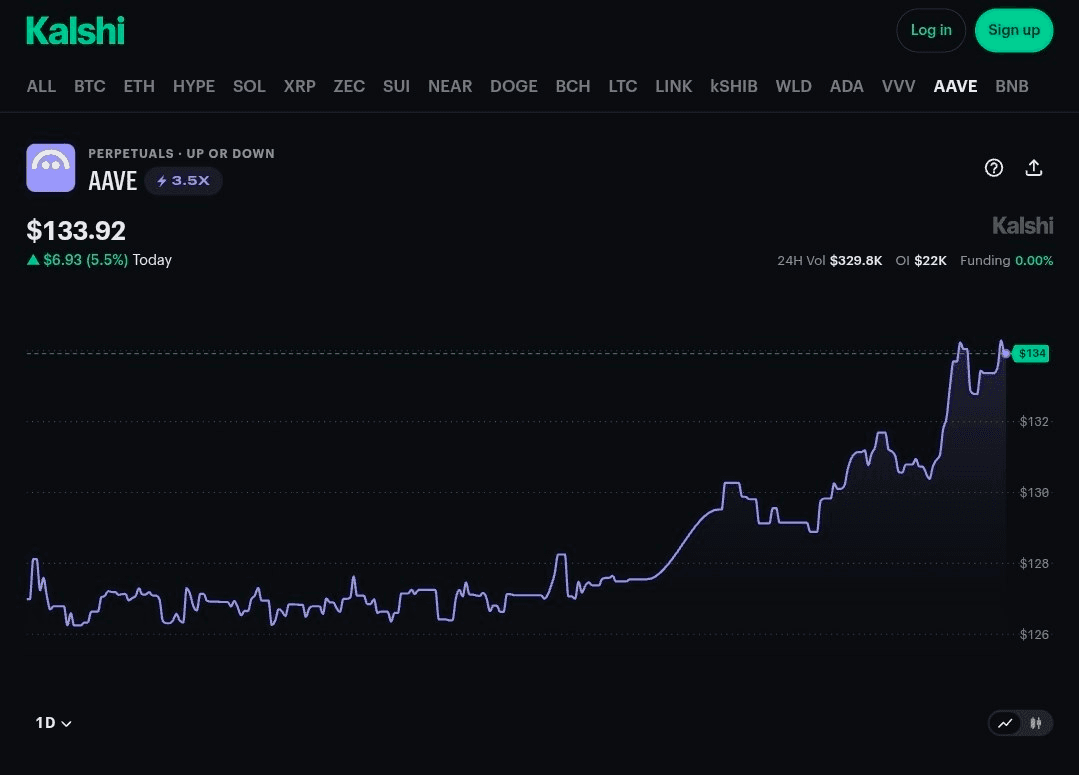1079x775 pixels.
Task: Select the kSHIB tab
Action: [x=734, y=86]
